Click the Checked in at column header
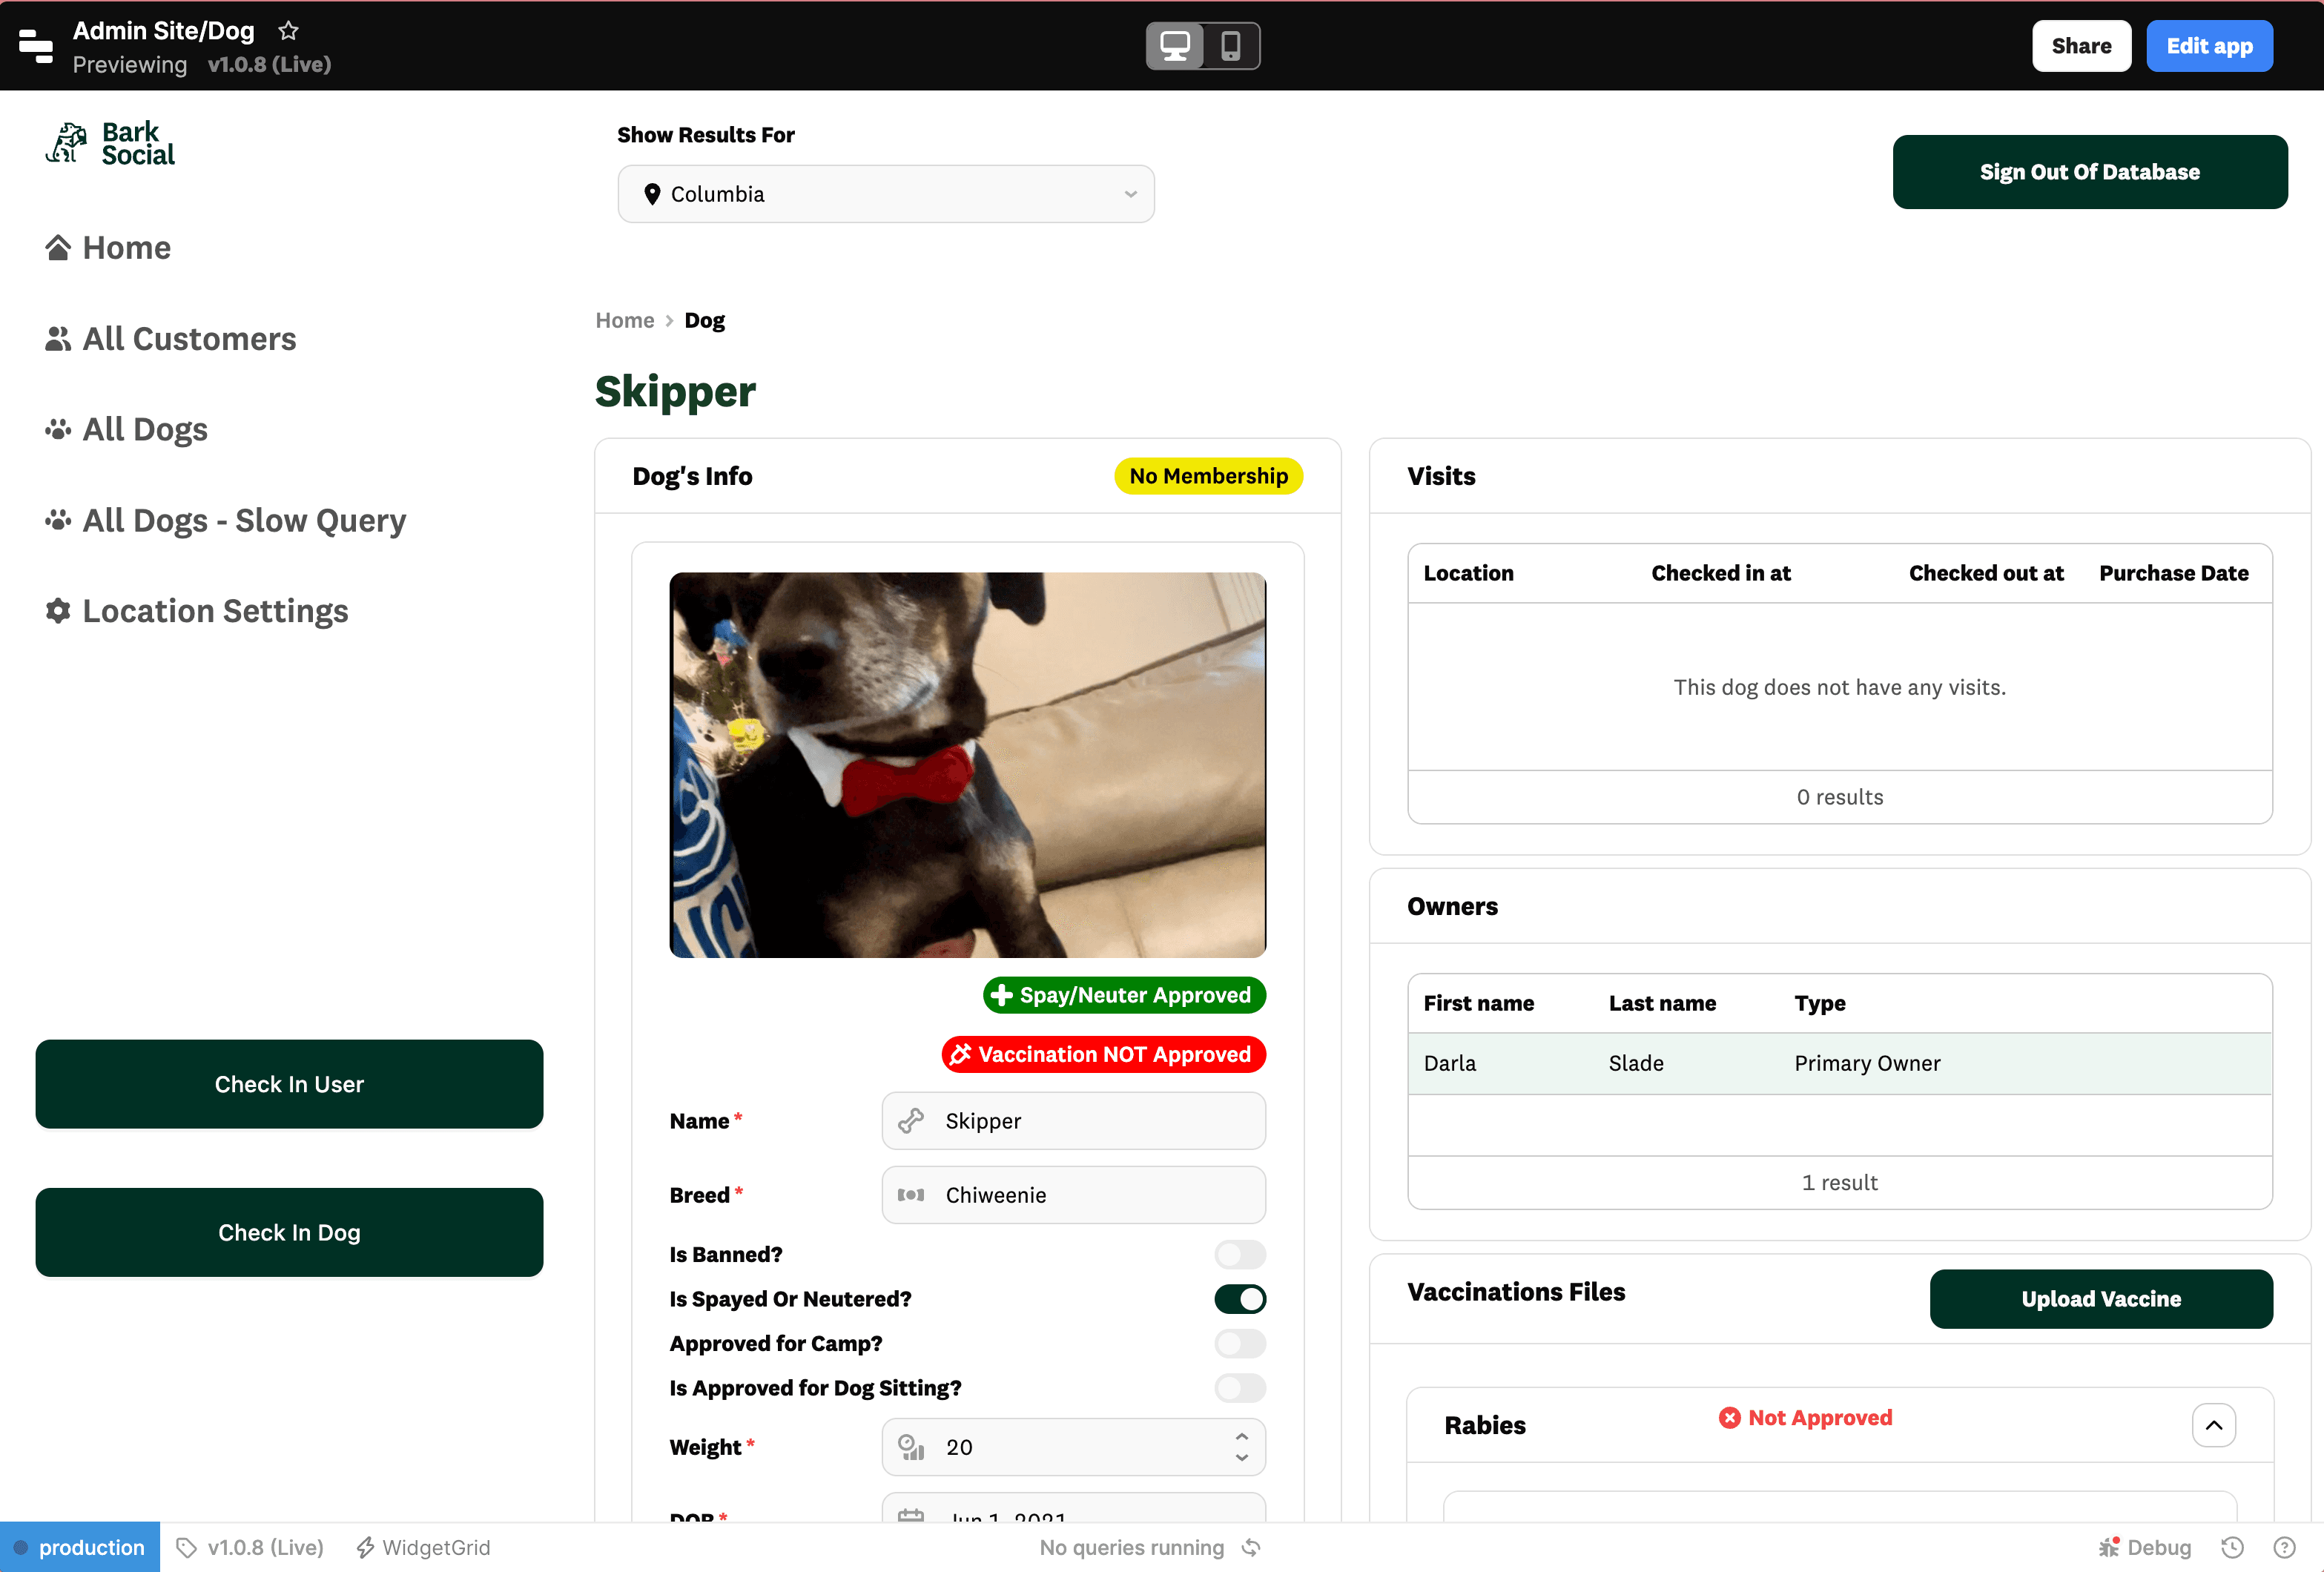 click(x=1721, y=573)
